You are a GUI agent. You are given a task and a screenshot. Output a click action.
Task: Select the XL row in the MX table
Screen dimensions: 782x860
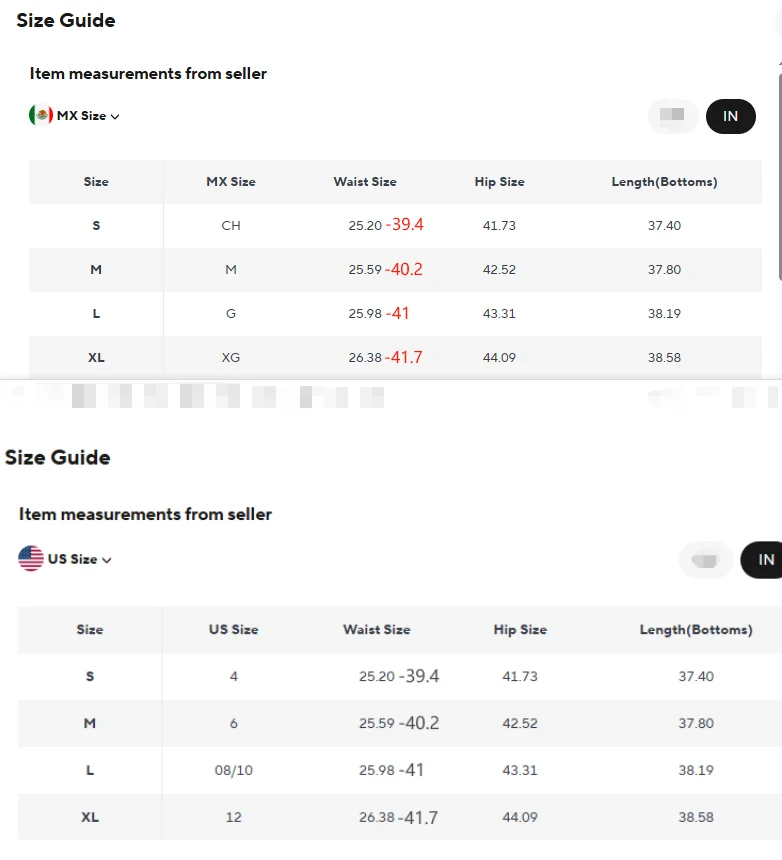(x=395, y=358)
